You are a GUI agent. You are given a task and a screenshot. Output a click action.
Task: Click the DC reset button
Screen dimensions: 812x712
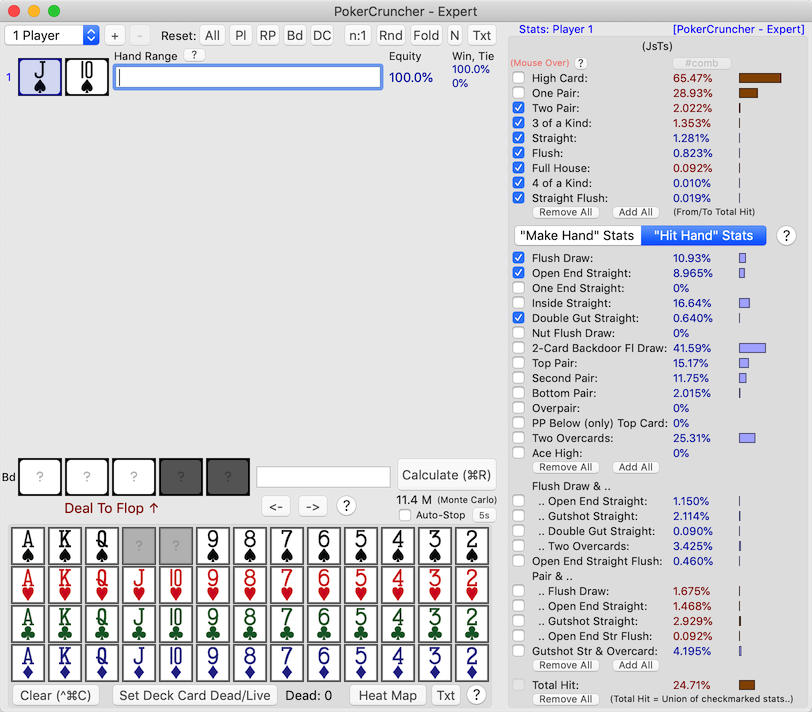pyautogui.click(x=322, y=35)
